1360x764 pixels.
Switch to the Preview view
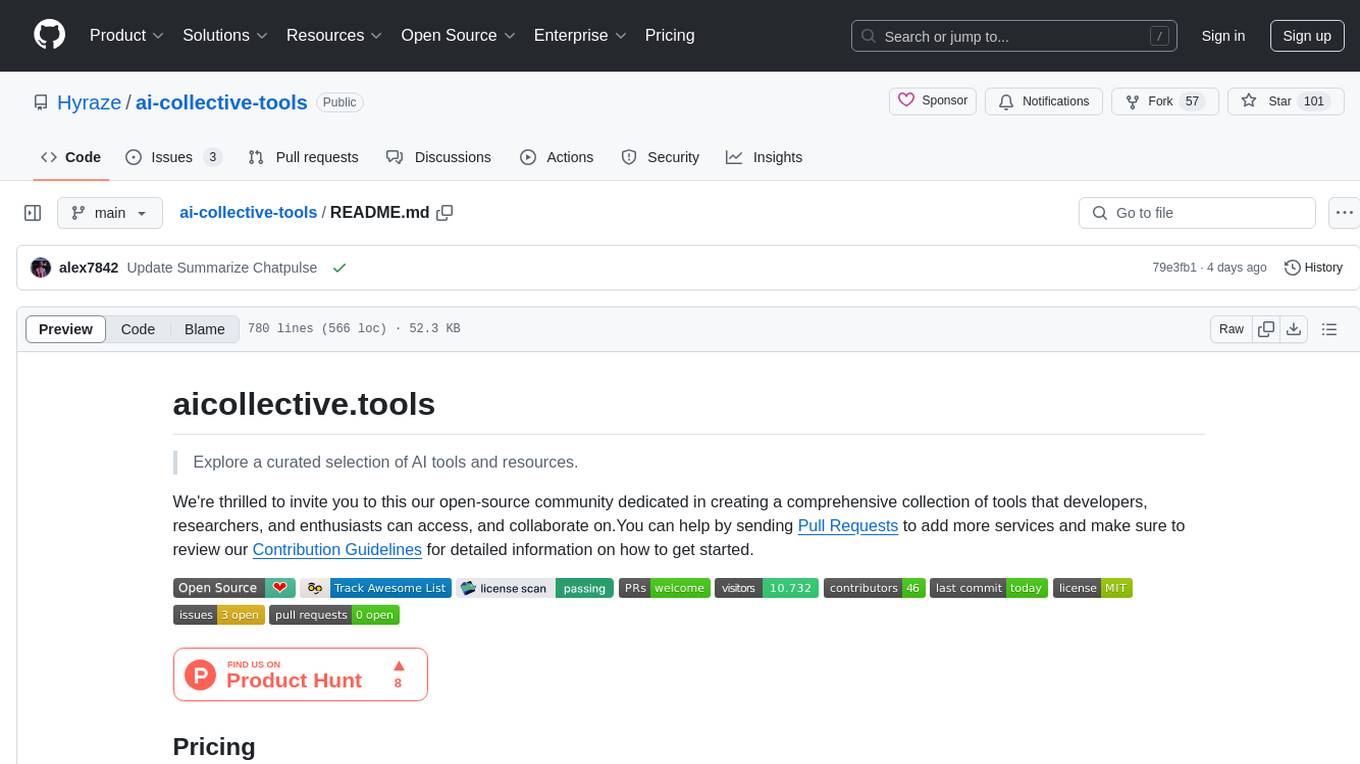click(66, 329)
